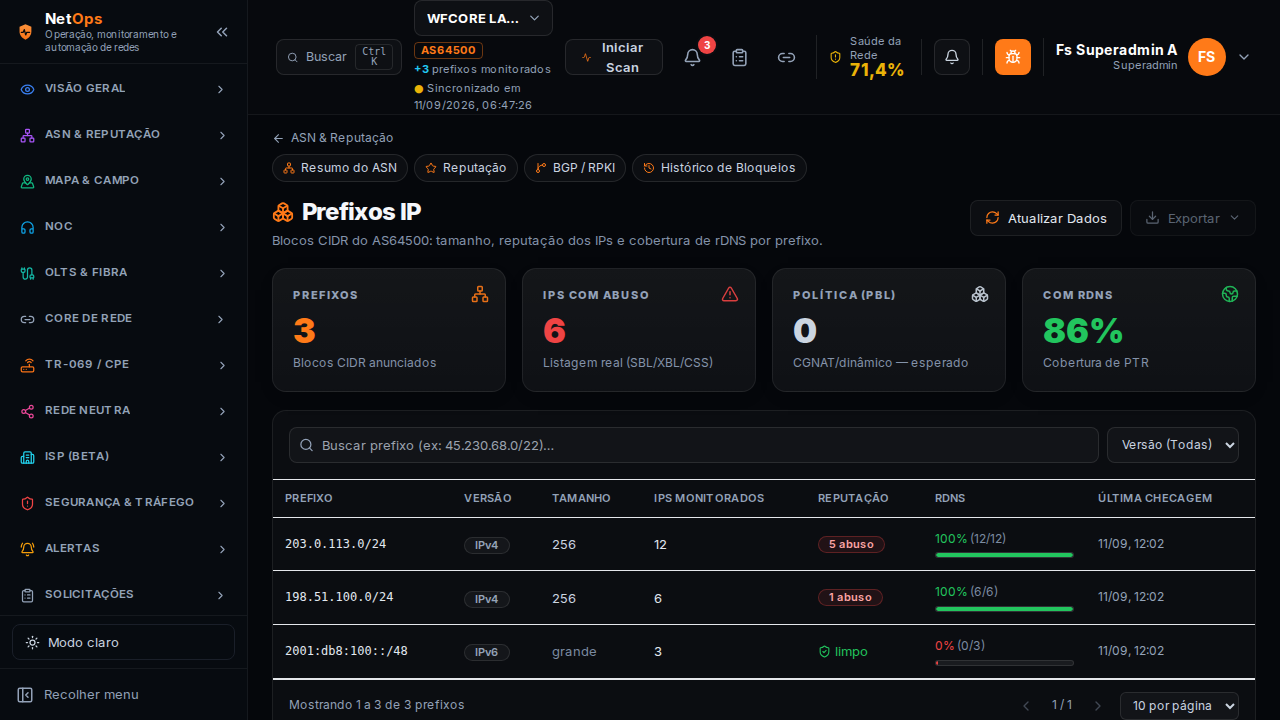Image resolution: width=1280 pixels, height=720 pixels.
Task: Click the Mapa & Campo pin icon
Action: point(28,181)
